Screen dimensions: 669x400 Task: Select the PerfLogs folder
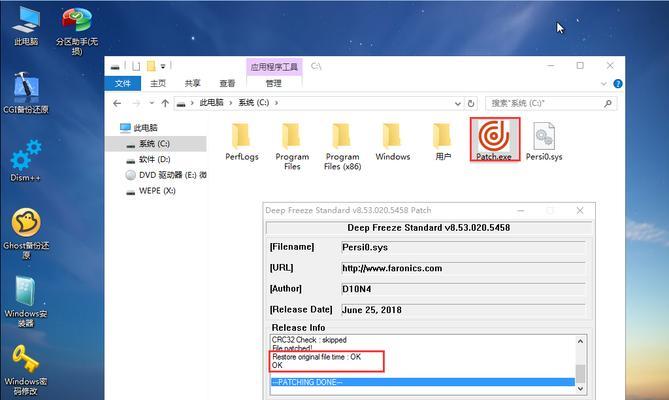[x=241, y=142]
